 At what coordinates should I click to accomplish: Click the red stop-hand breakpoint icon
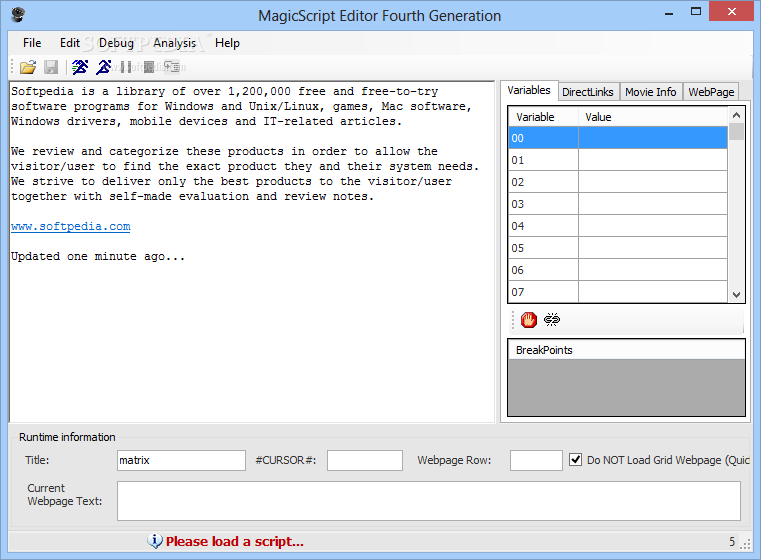click(x=529, y=320)
